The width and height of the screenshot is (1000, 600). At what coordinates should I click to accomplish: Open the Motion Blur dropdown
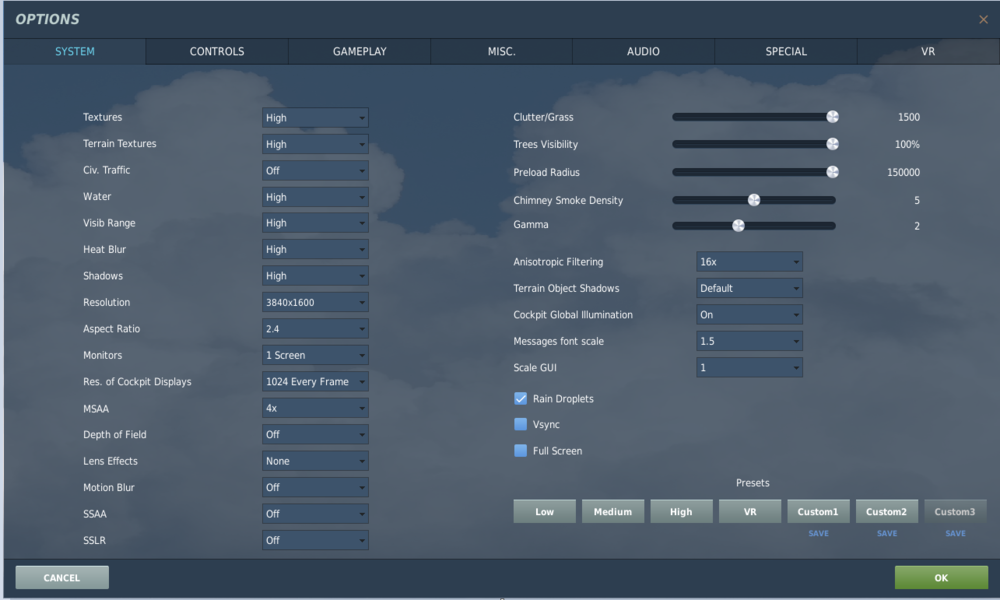[315, 487]
